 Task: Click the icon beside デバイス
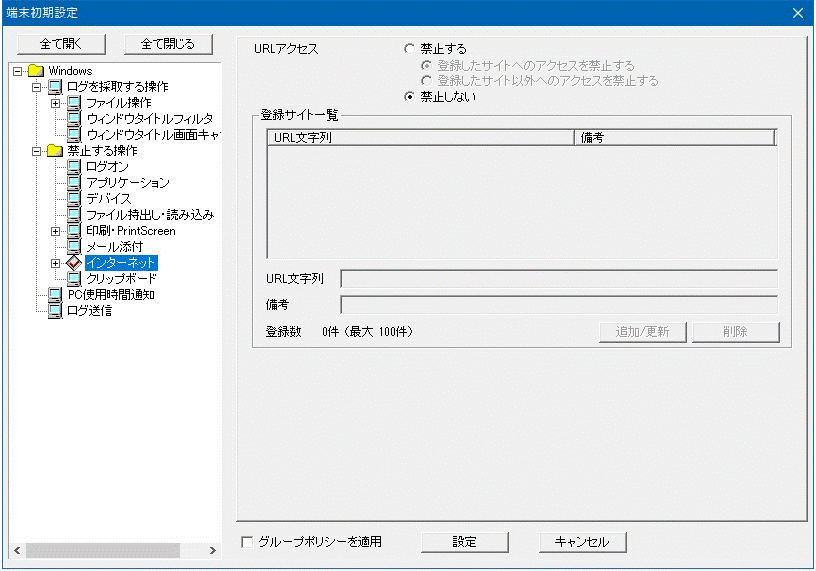point(74,199)
